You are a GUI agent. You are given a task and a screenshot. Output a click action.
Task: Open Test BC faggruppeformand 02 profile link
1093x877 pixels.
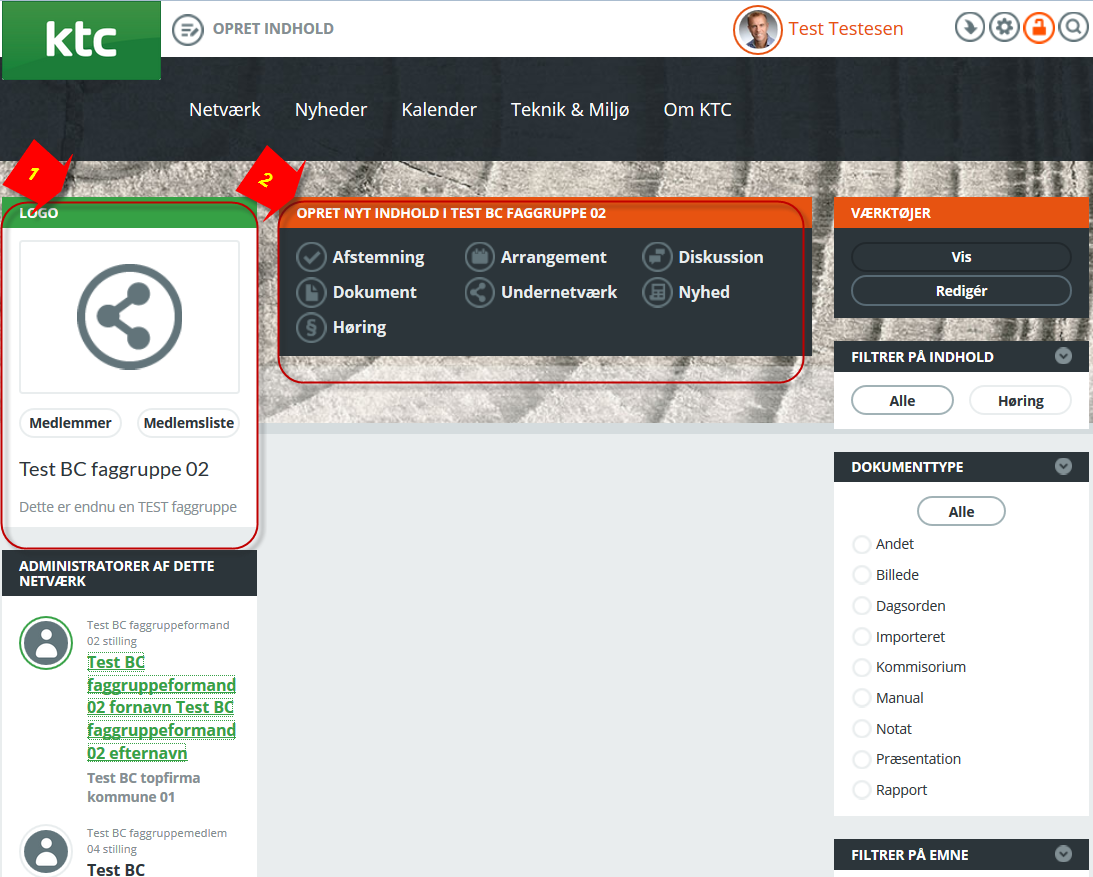(161, 708)
